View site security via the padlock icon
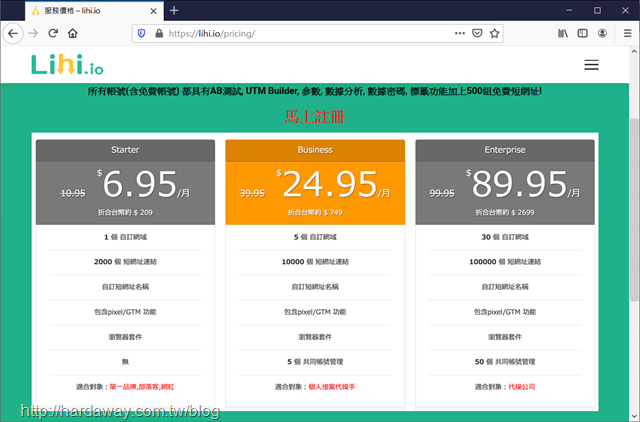The image size is (640, 422). coord(159,33)
